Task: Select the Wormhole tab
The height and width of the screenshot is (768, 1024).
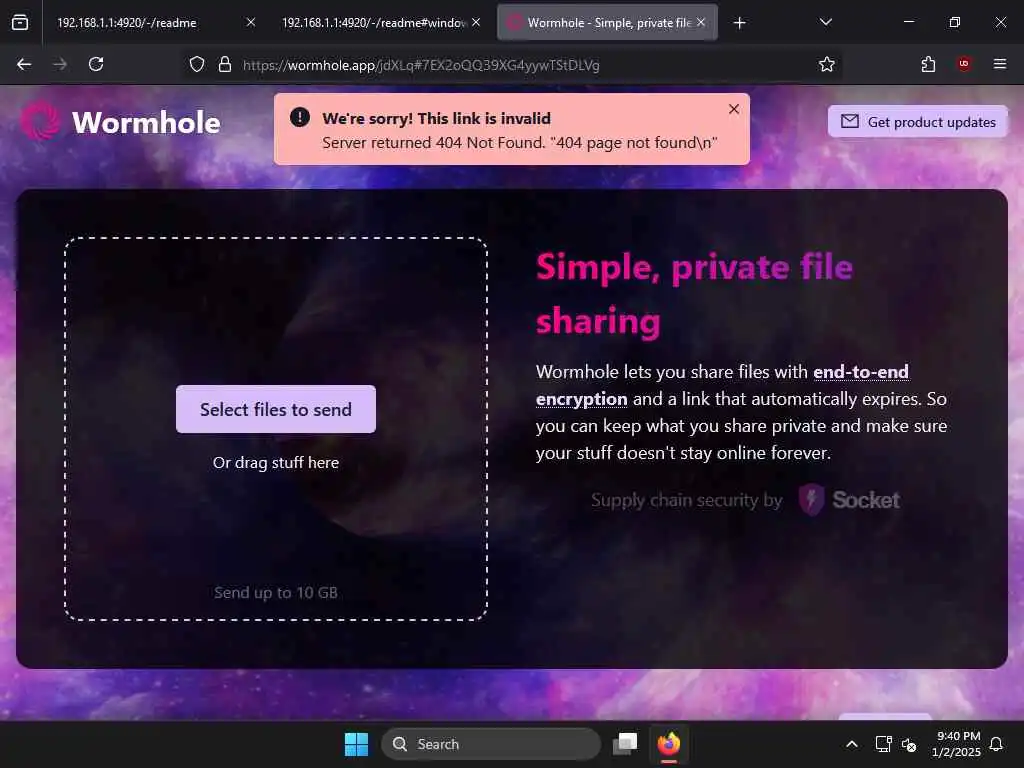Action: tap(607, 22)
